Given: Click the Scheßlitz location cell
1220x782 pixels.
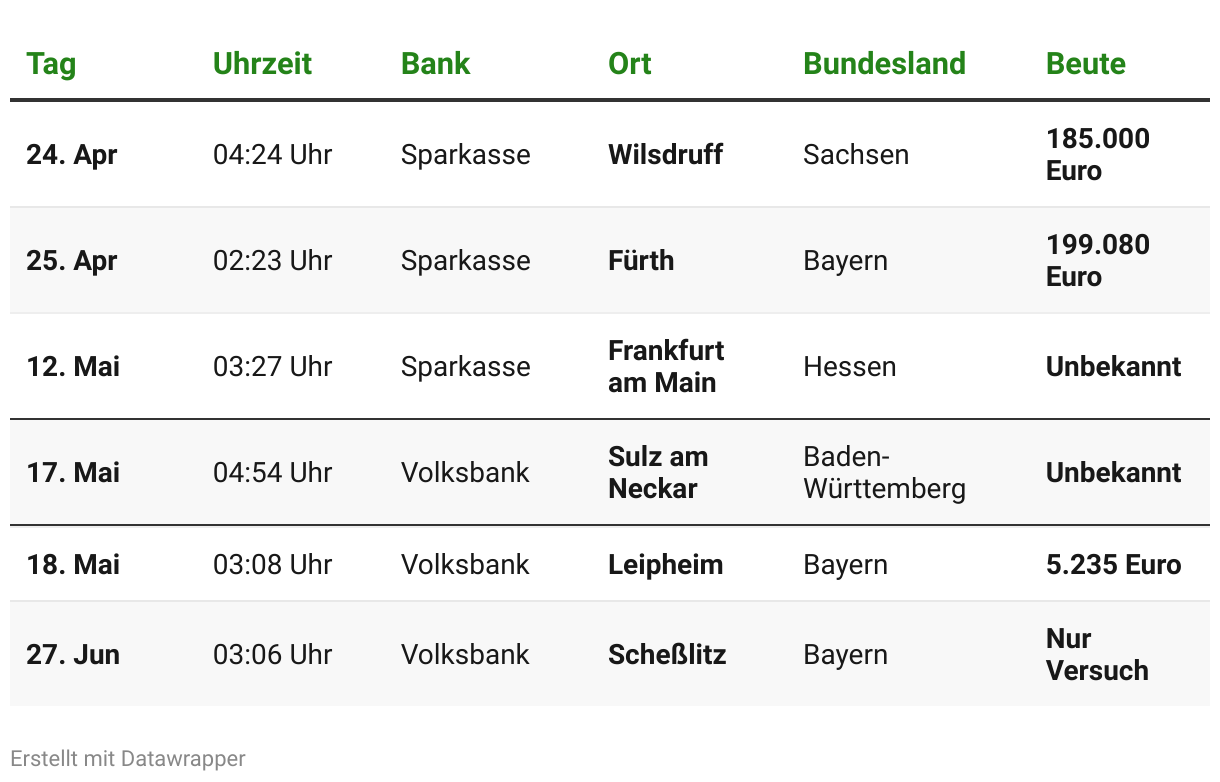Looking at the screenshot, I should [x=667, y=655].
